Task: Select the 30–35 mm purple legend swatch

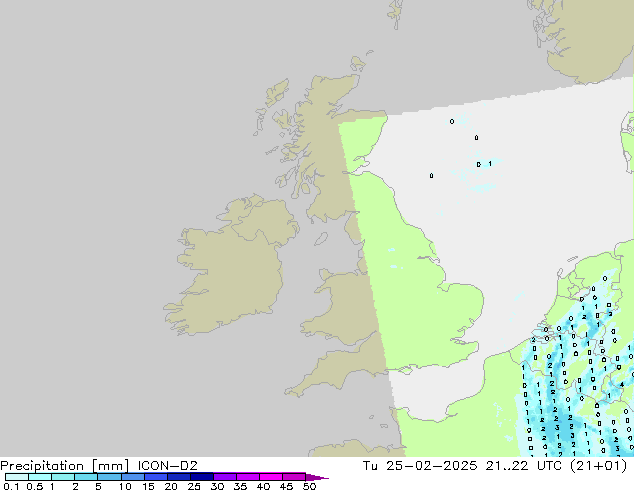Action: pyautogui.click(x=225, y=477)
